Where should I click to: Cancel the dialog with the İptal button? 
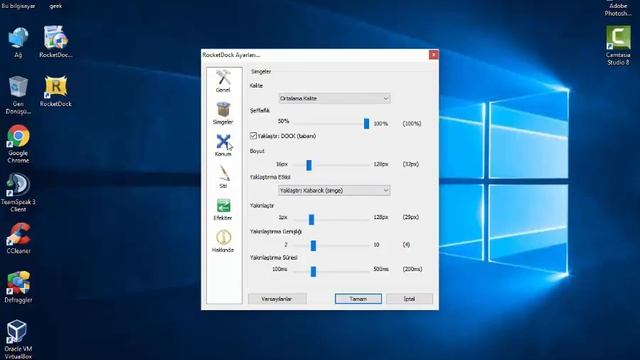coord(409,299)
